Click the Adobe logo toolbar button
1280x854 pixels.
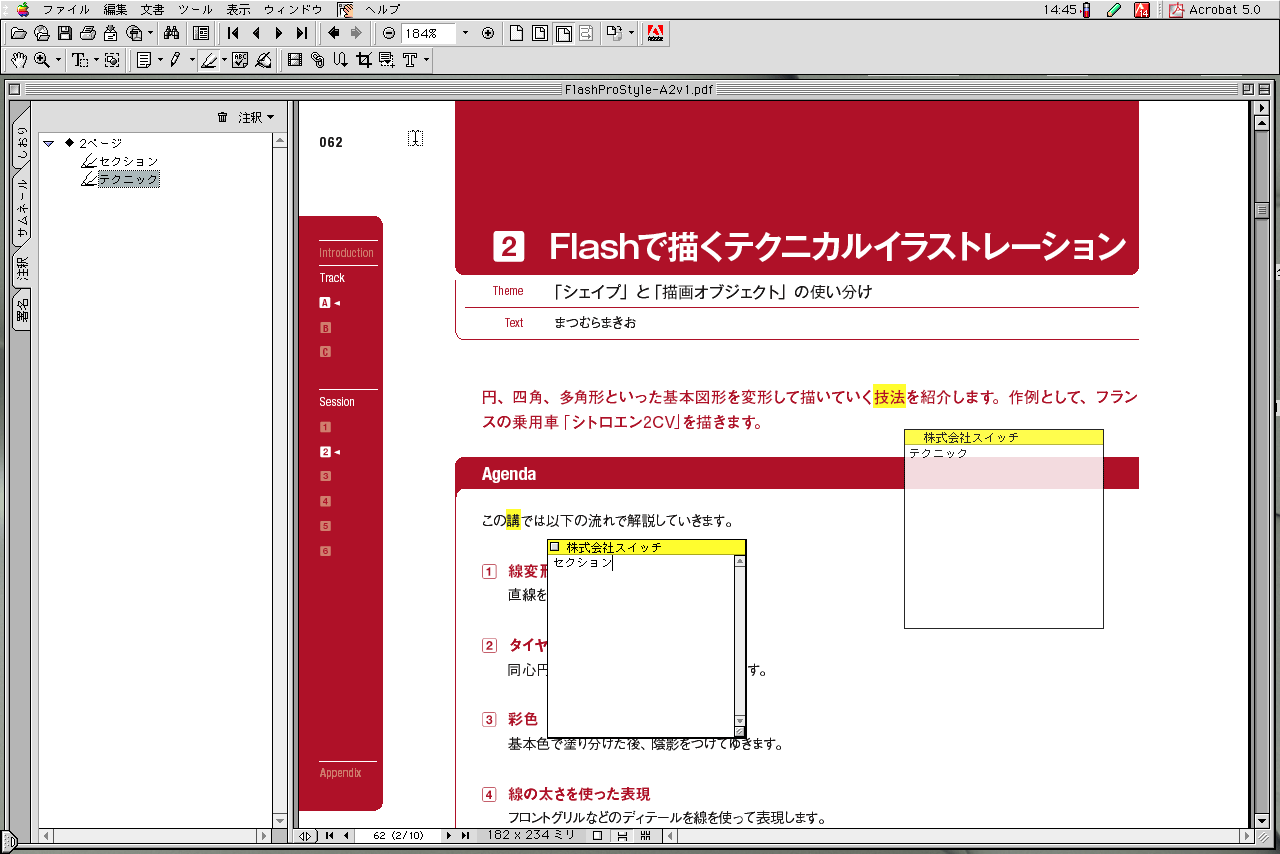click(656, 33)
